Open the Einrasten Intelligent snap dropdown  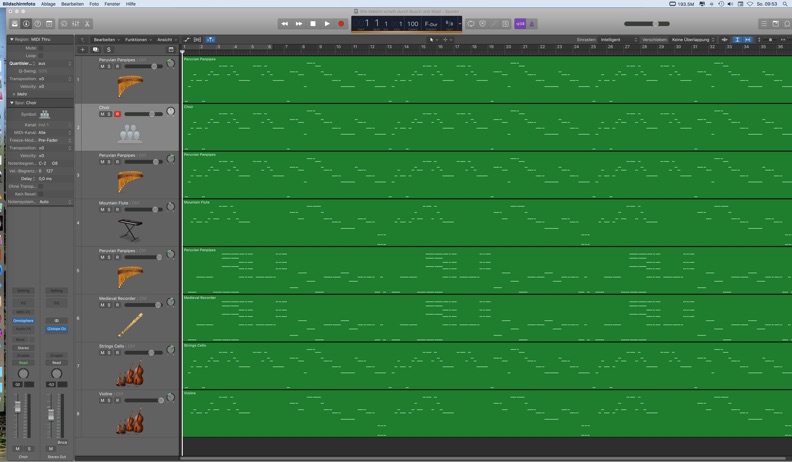[619, 39]
